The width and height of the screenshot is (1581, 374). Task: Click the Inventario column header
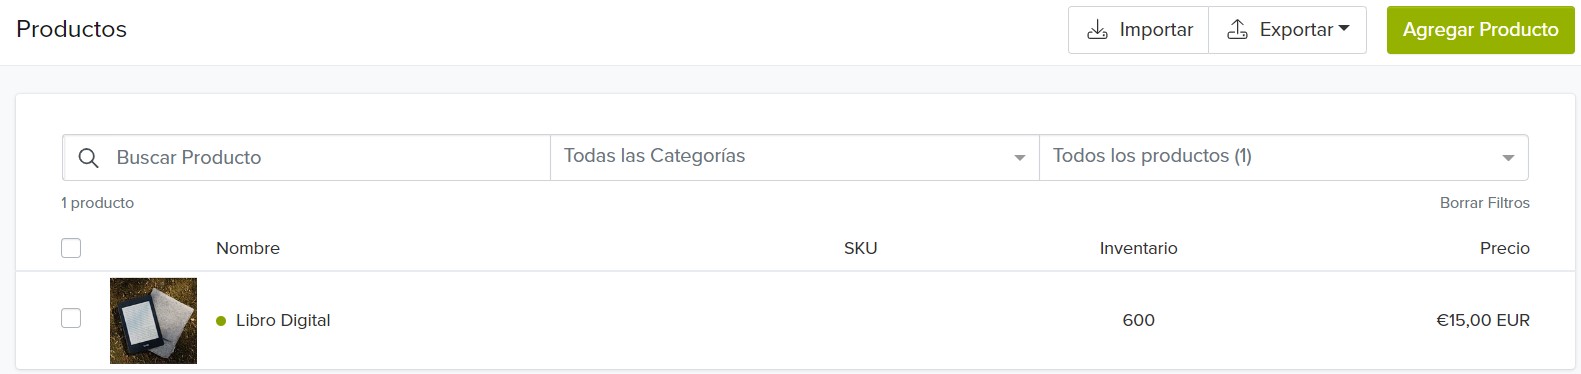pyautogui.click(x=1138, y=248)
